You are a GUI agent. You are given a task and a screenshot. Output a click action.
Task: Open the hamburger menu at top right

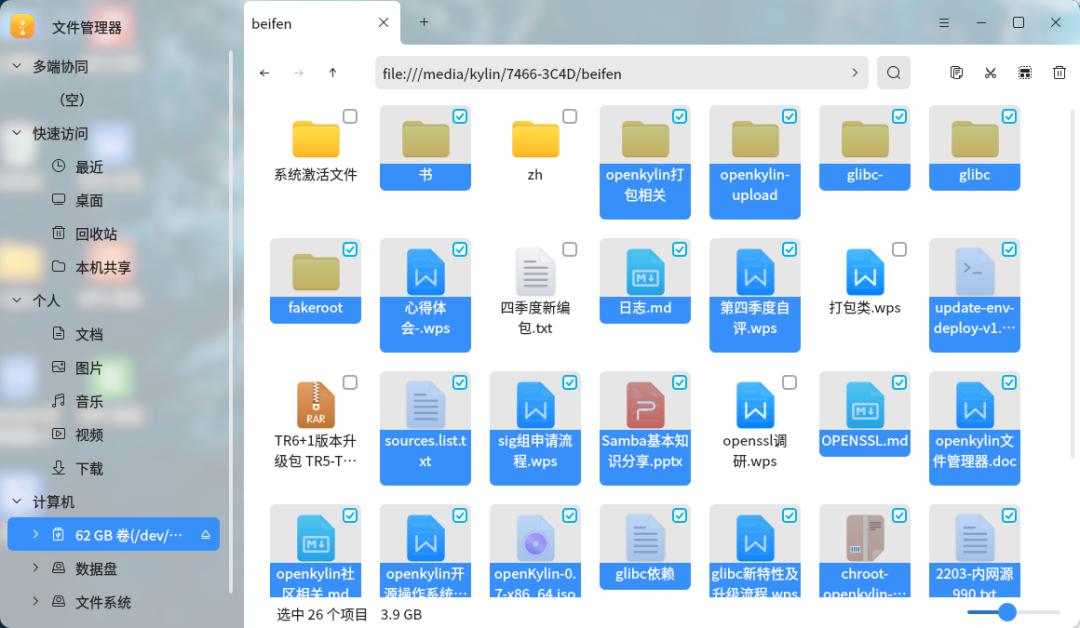[x=944, y=22]
